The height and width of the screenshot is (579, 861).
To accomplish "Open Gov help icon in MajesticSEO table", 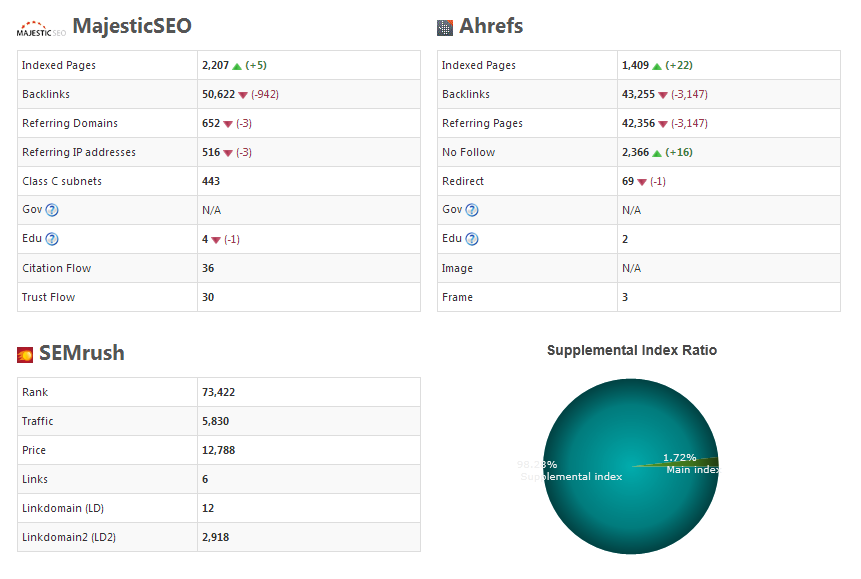I will [52, 210].
